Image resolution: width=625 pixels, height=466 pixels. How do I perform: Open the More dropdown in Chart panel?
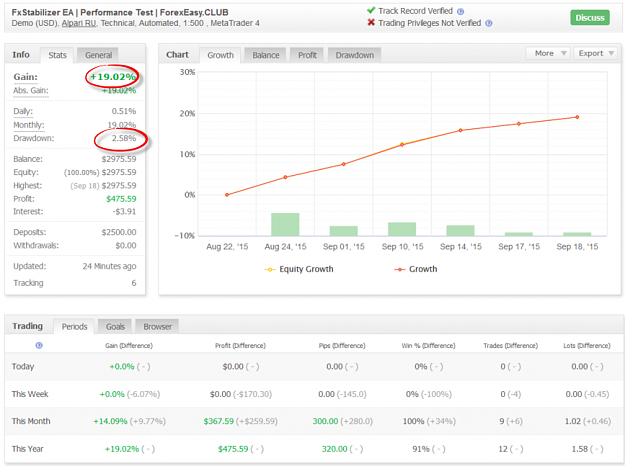pos(549,53)
